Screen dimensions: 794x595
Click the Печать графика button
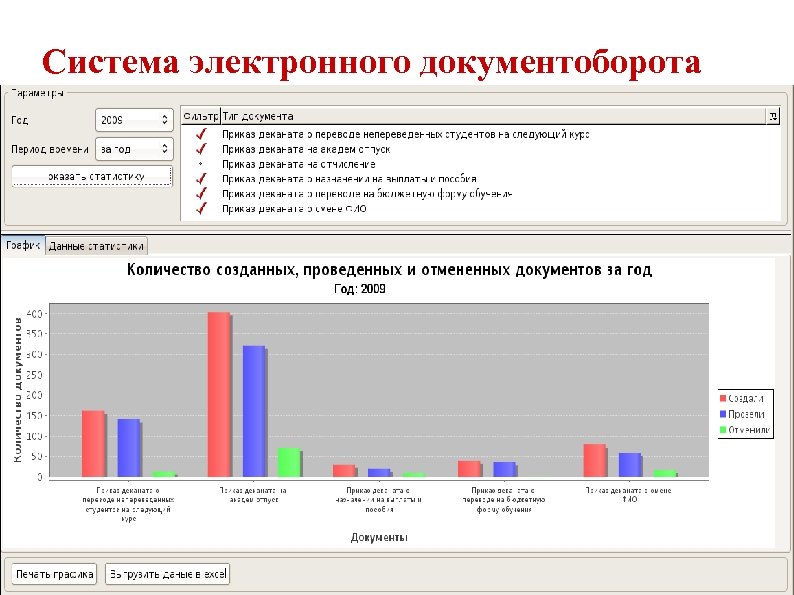click(54, 574)
